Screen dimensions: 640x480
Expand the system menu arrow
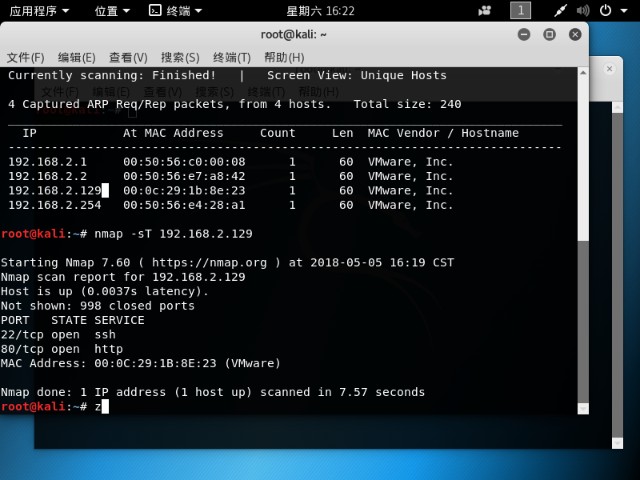[x=624, y=11]
